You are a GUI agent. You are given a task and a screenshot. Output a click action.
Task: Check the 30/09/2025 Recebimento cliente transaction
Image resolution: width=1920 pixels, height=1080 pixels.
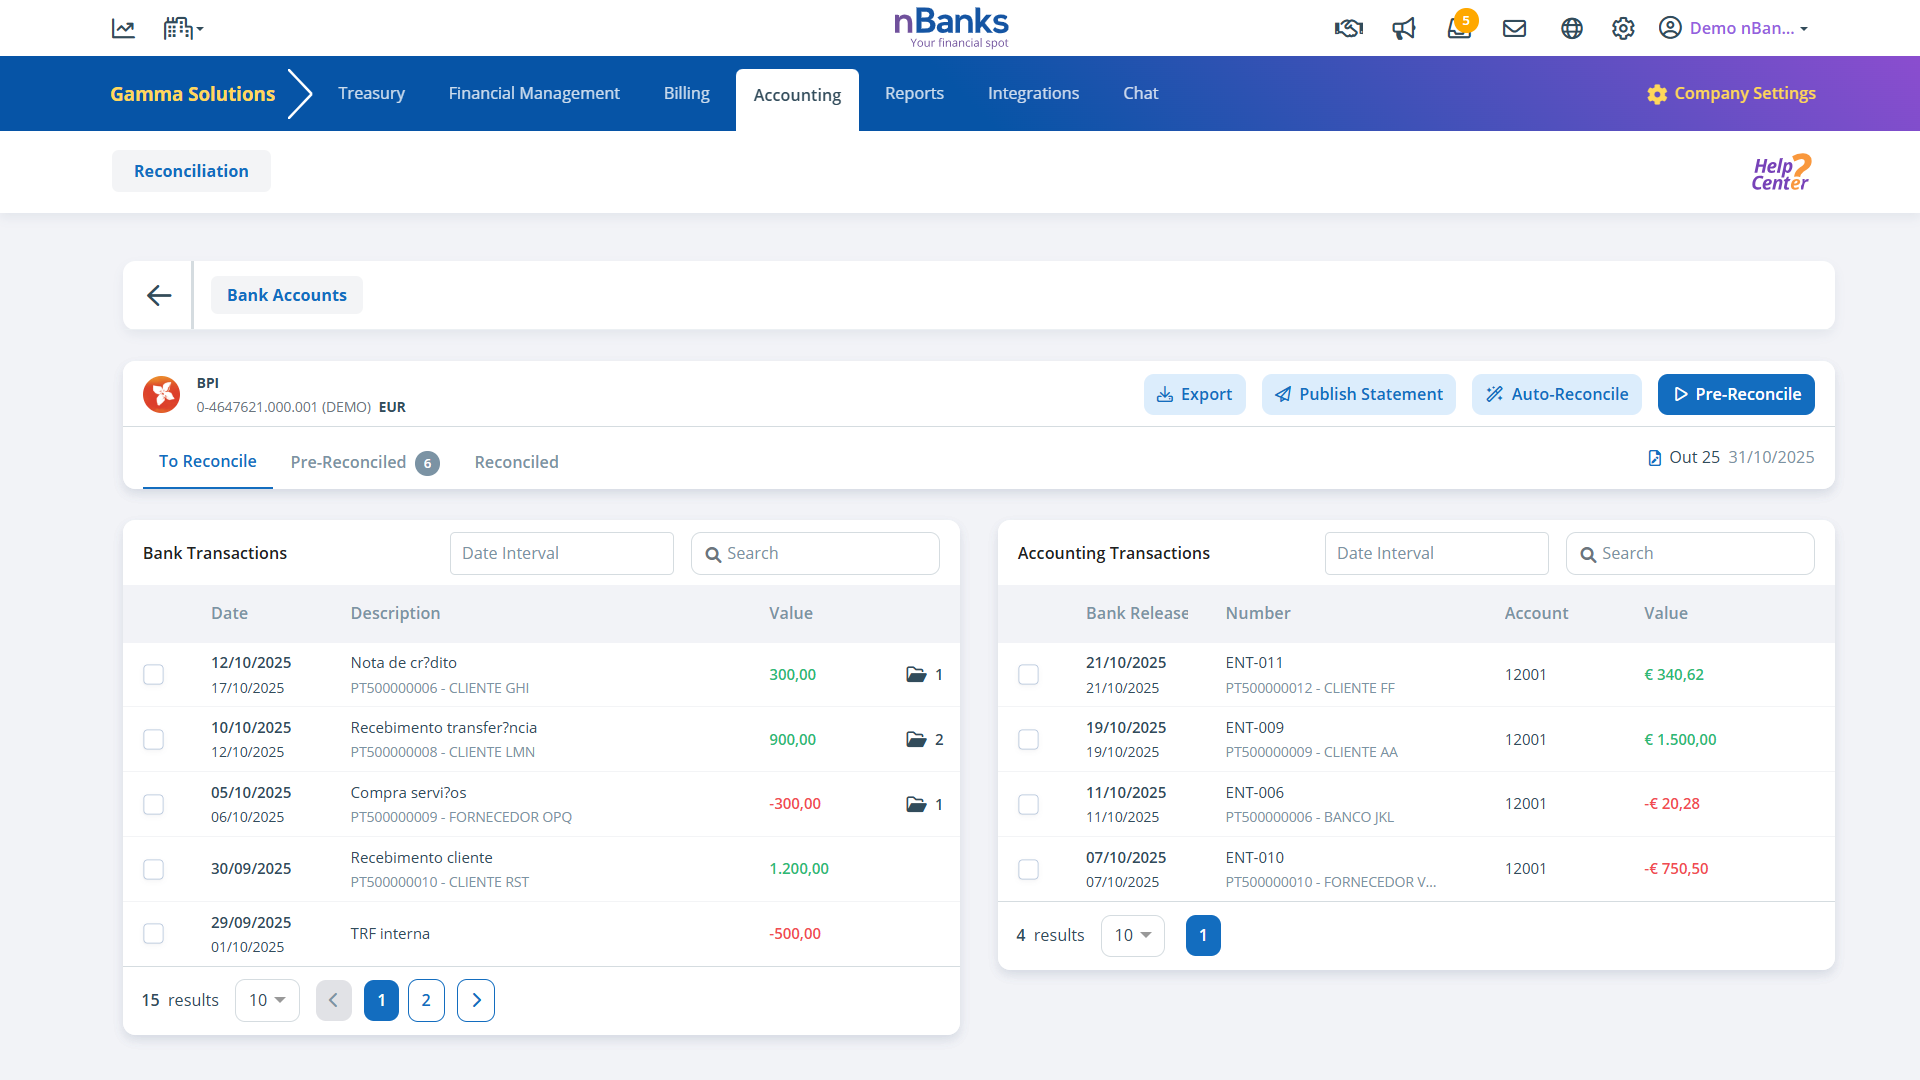click(x=153, y=869)
